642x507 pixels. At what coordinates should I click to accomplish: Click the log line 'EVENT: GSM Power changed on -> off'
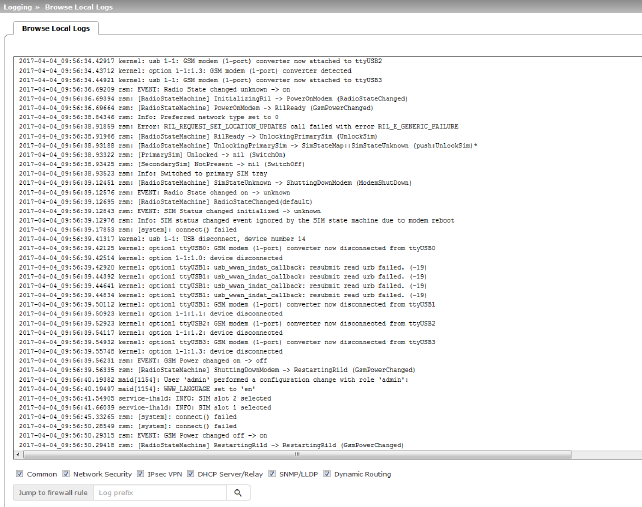pos(143,361)
